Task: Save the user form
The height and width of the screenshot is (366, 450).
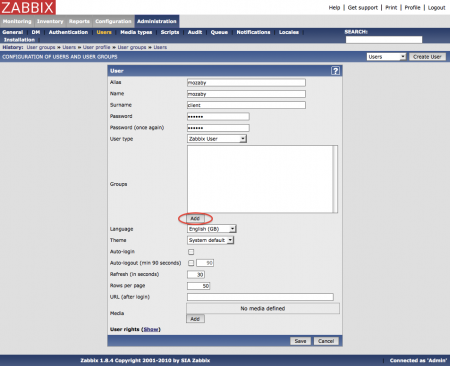Action: click(300, 341)
